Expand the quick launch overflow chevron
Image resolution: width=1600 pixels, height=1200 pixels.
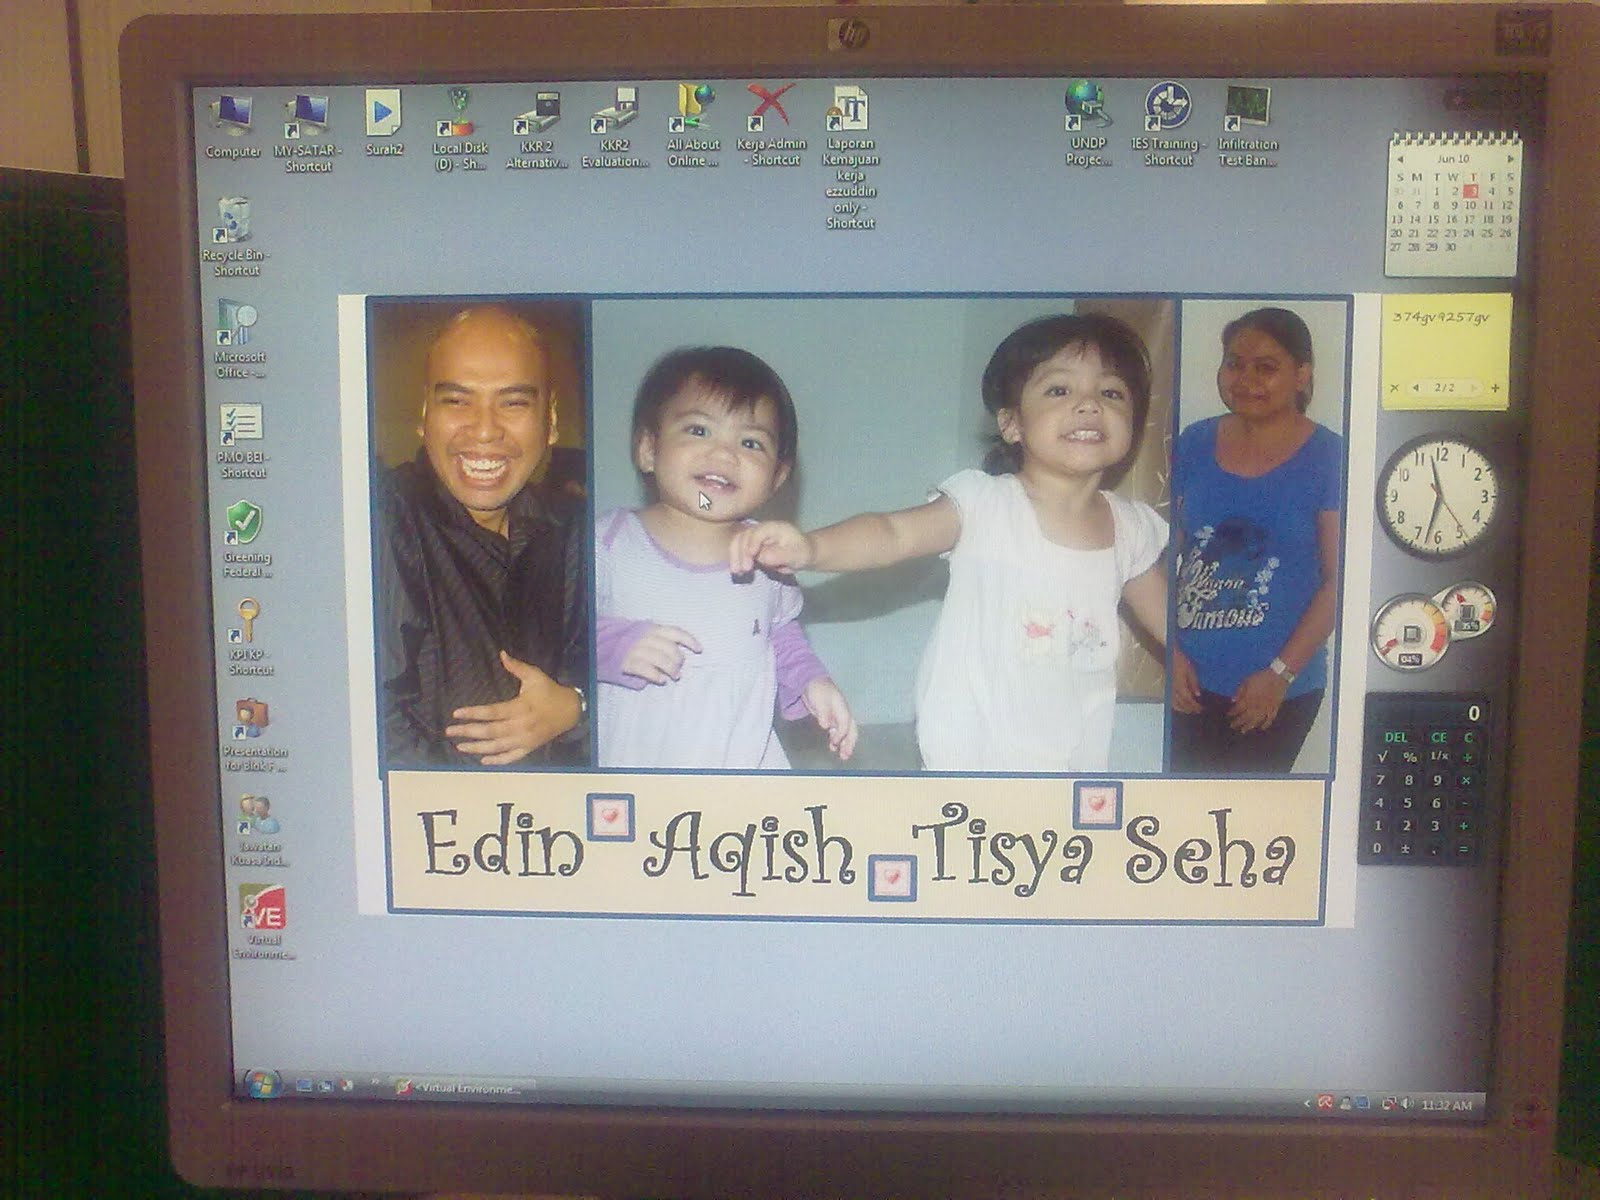(x=375, y=1082)
